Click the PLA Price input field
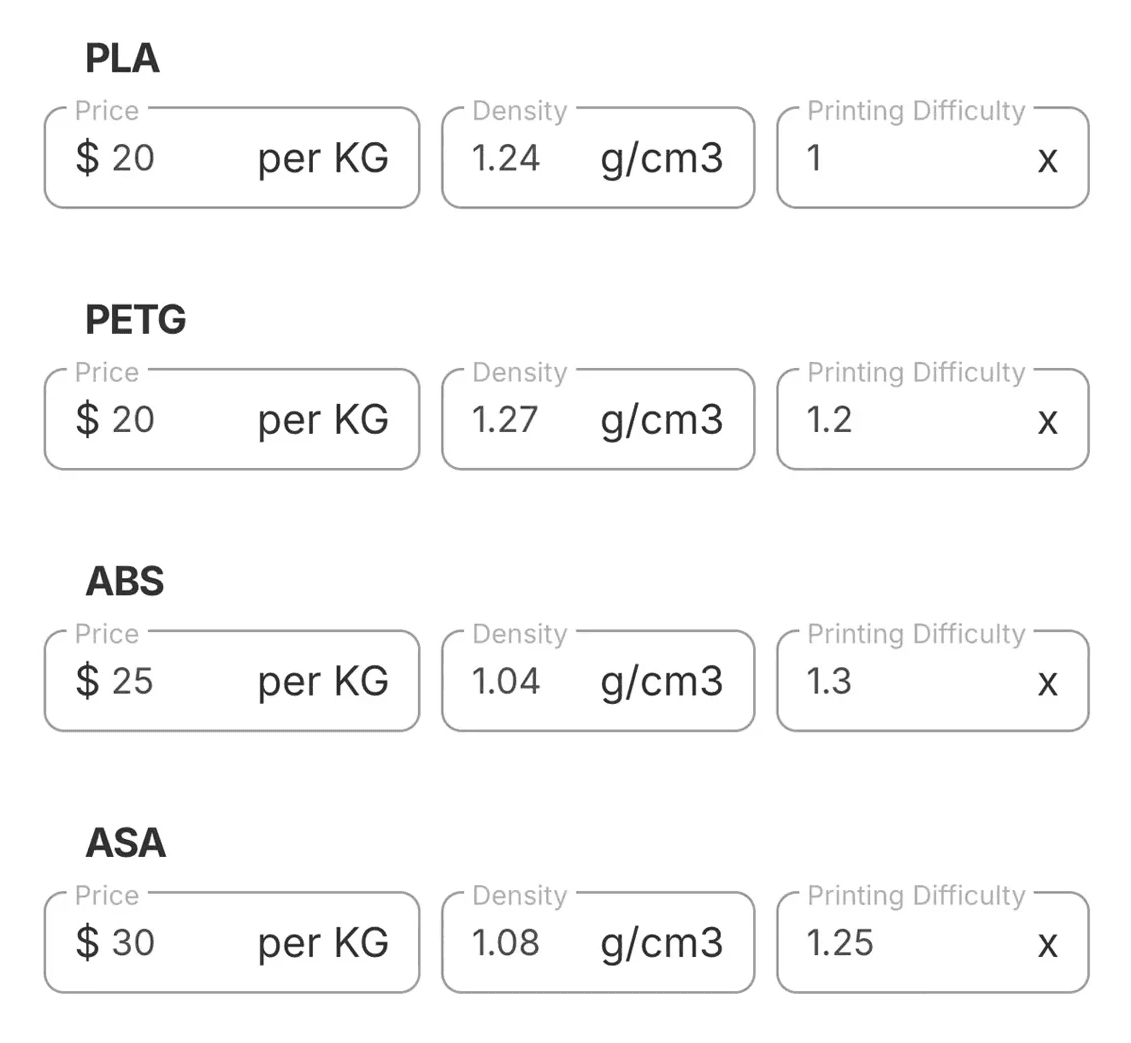1131x1043 pixels. coord(170,159)
